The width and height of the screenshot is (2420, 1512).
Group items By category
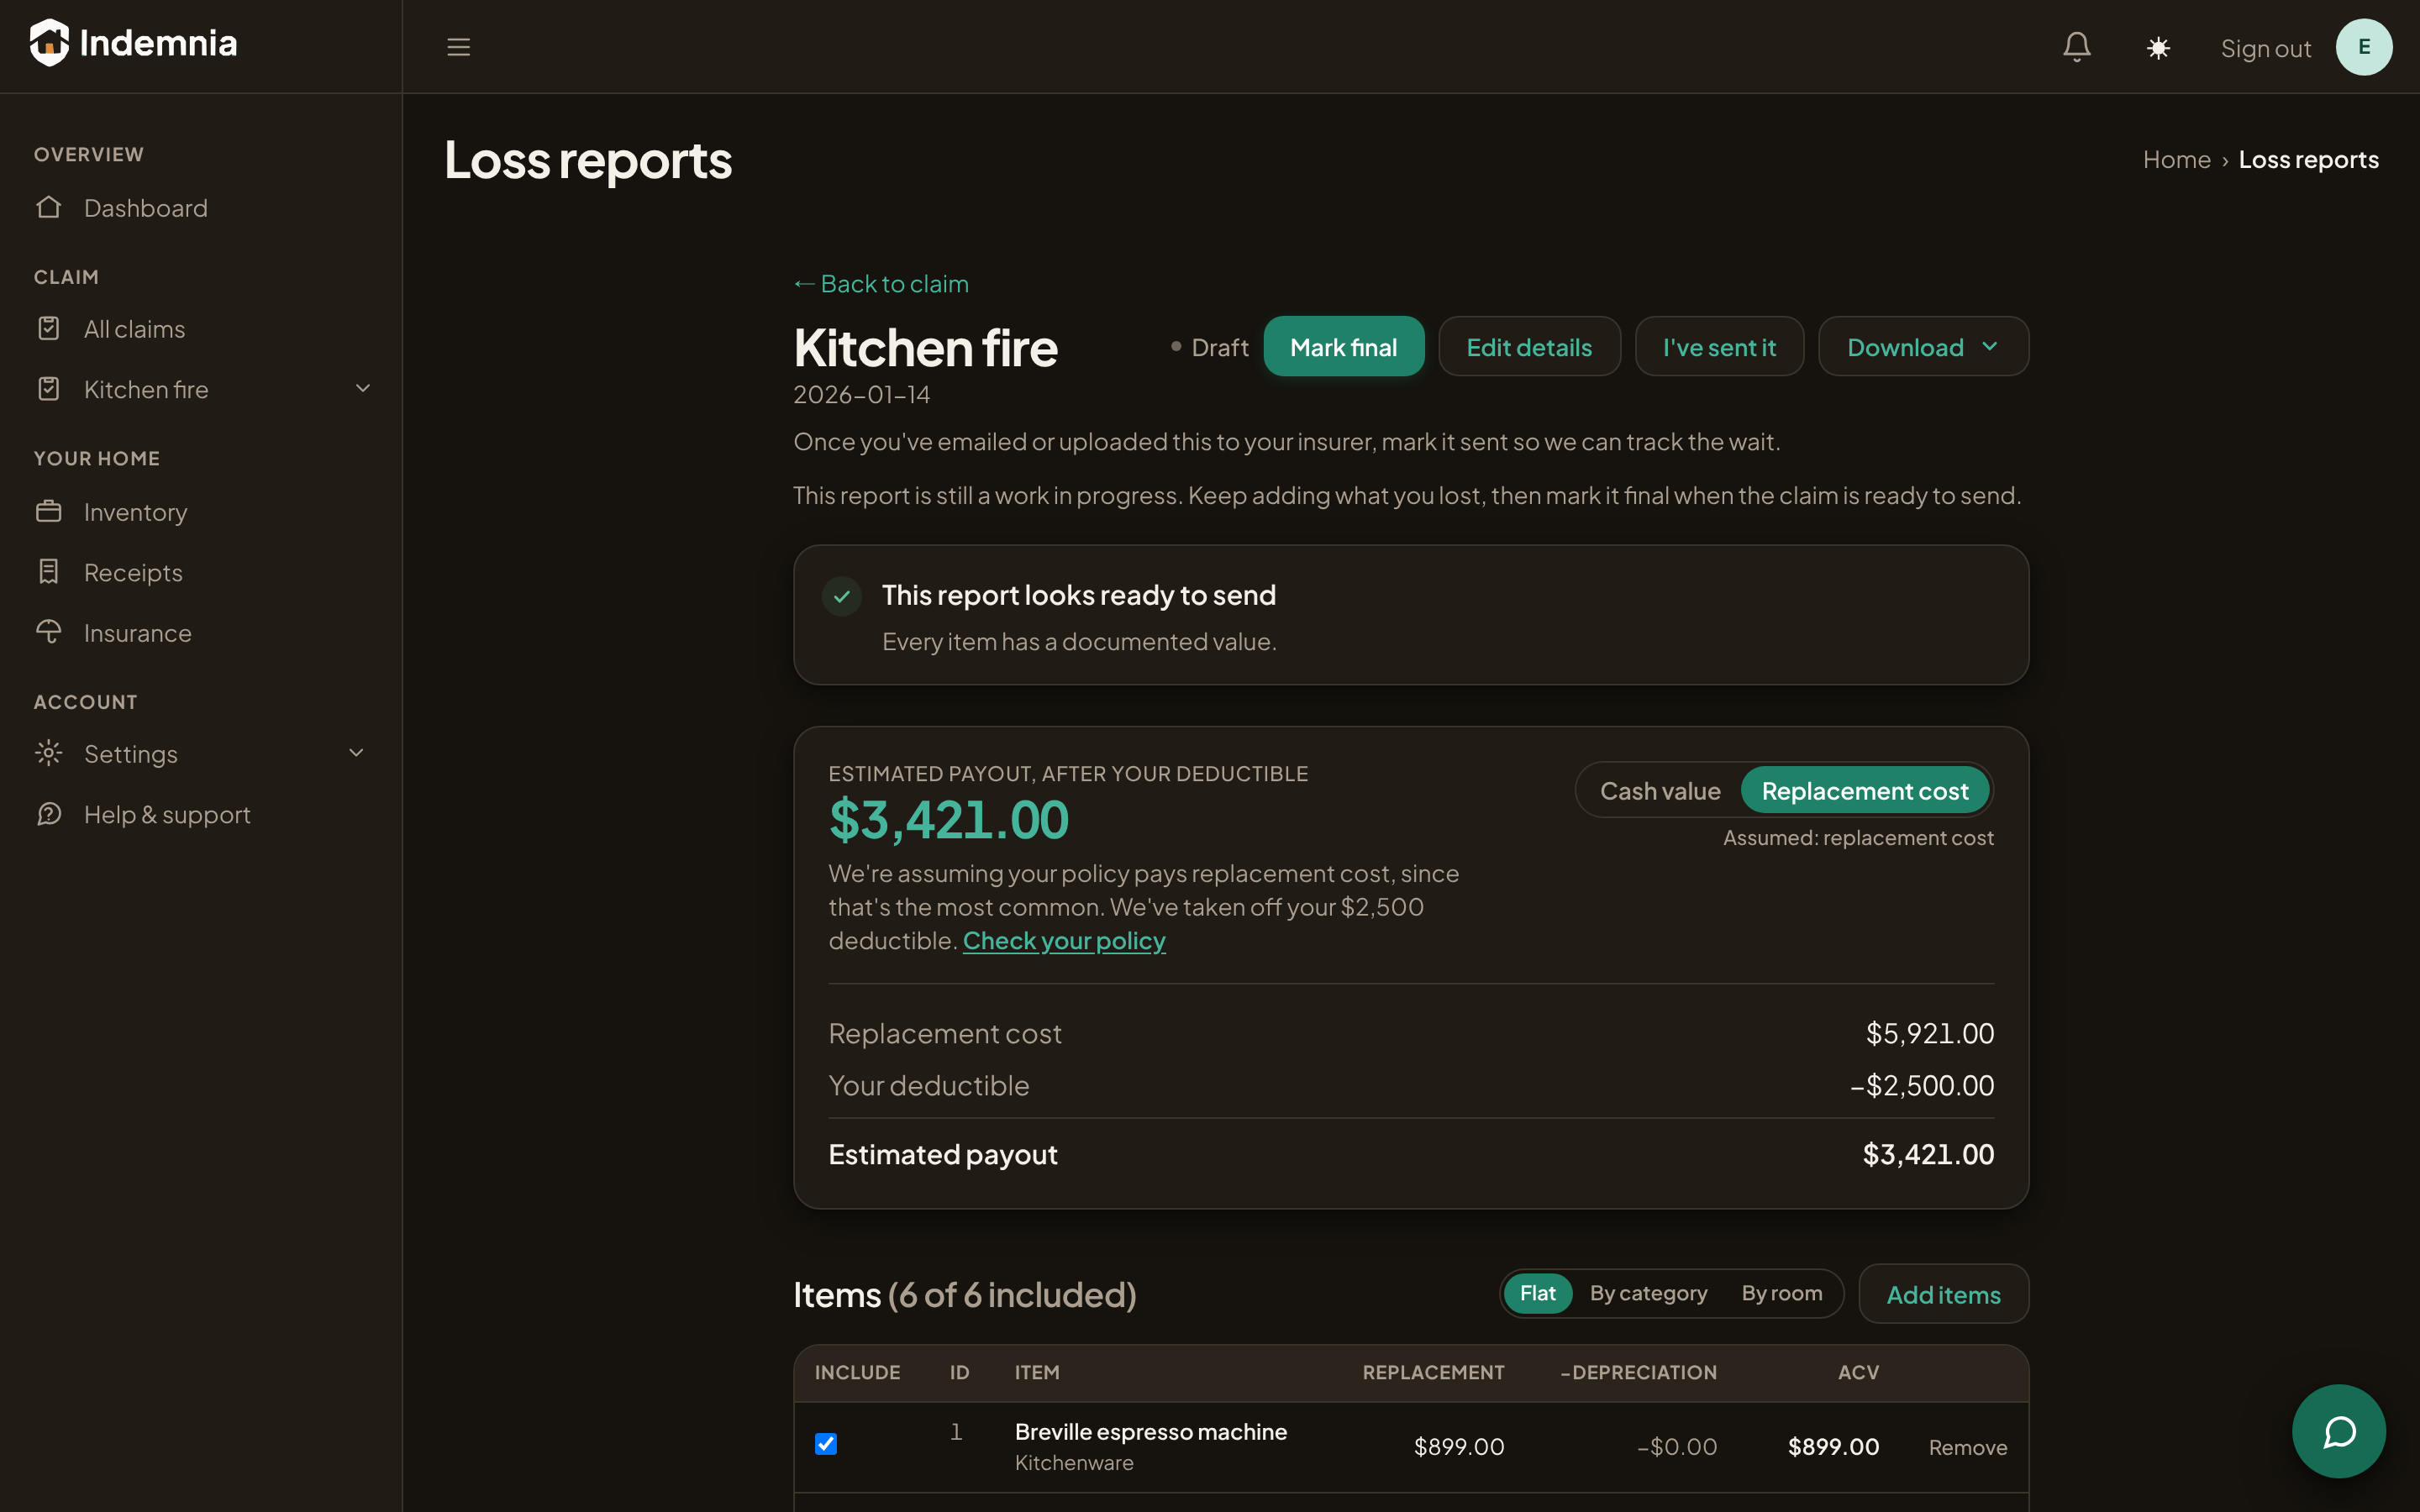point(1649,1293)
